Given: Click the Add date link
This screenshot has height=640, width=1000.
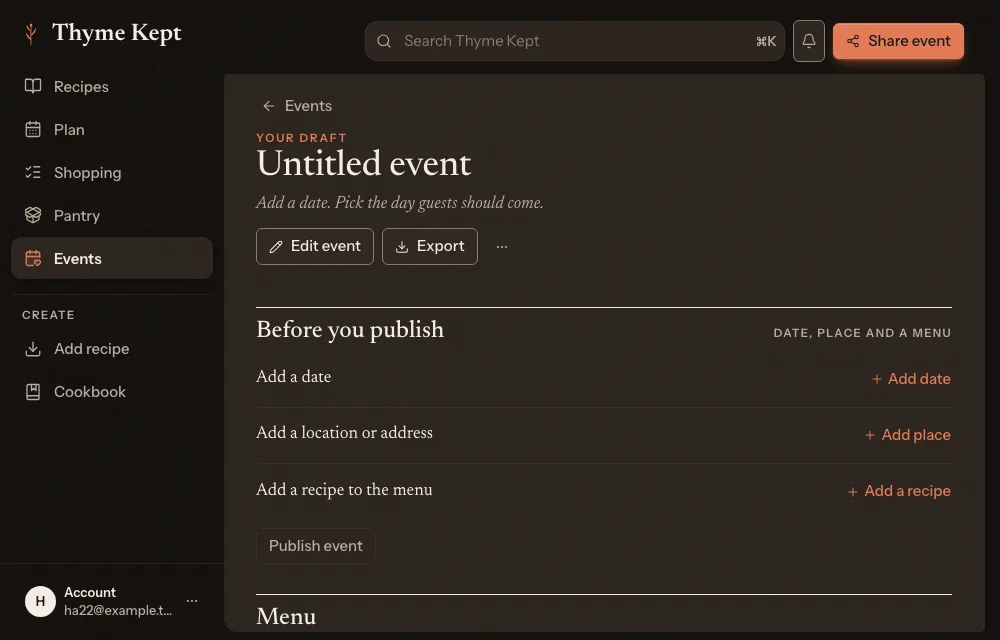Looking at the screenshot, I should (911, 379).
